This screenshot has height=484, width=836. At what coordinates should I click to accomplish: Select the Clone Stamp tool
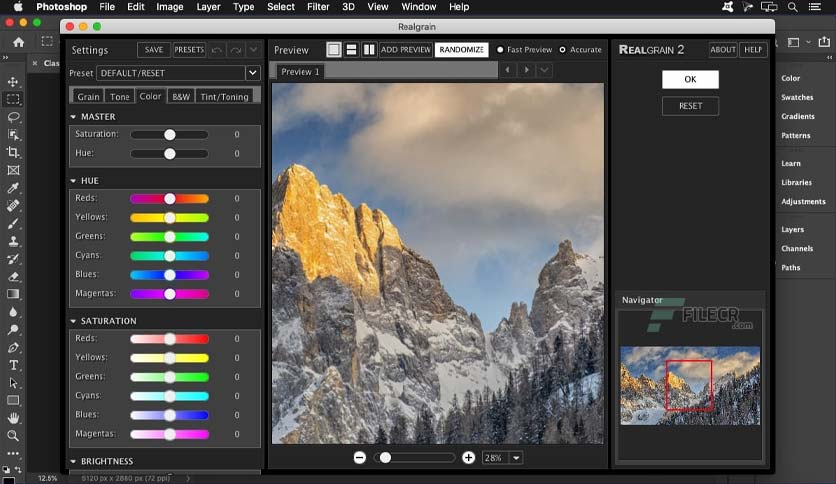coord(13,241)
